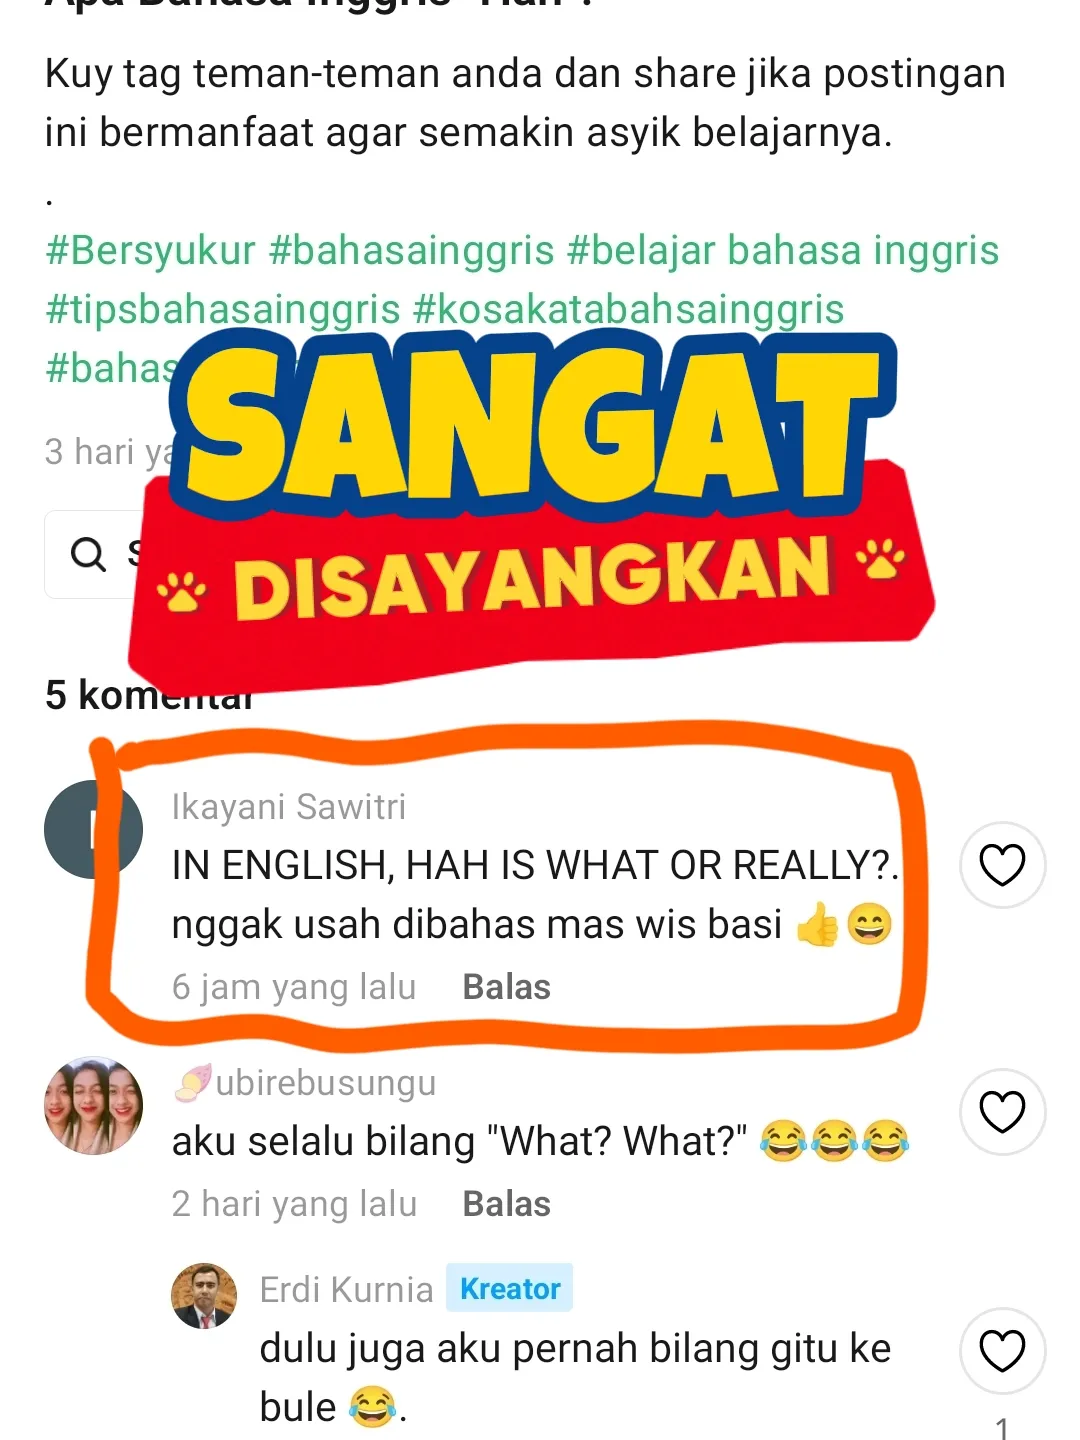Reply to Ikayani Sawitri's comment via Balas
1080x1440 pixels.
point(506,987)
